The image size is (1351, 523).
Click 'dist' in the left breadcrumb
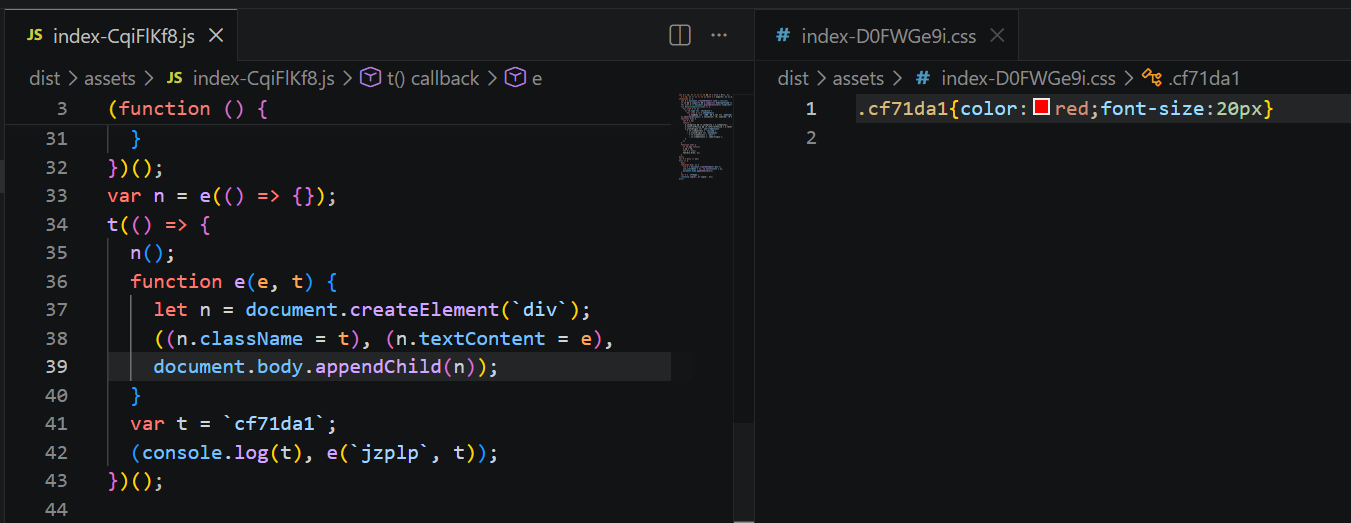click(x=43, y=78)
